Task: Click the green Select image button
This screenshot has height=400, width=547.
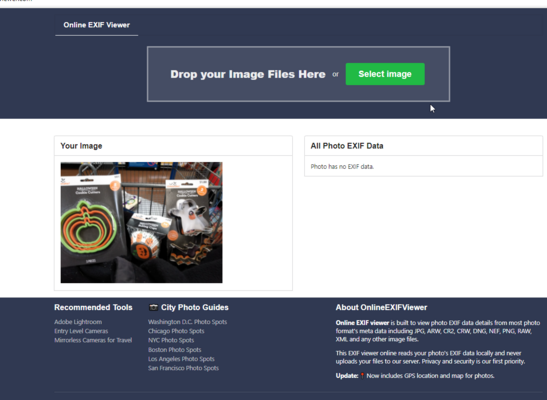Action: [385, 74]
